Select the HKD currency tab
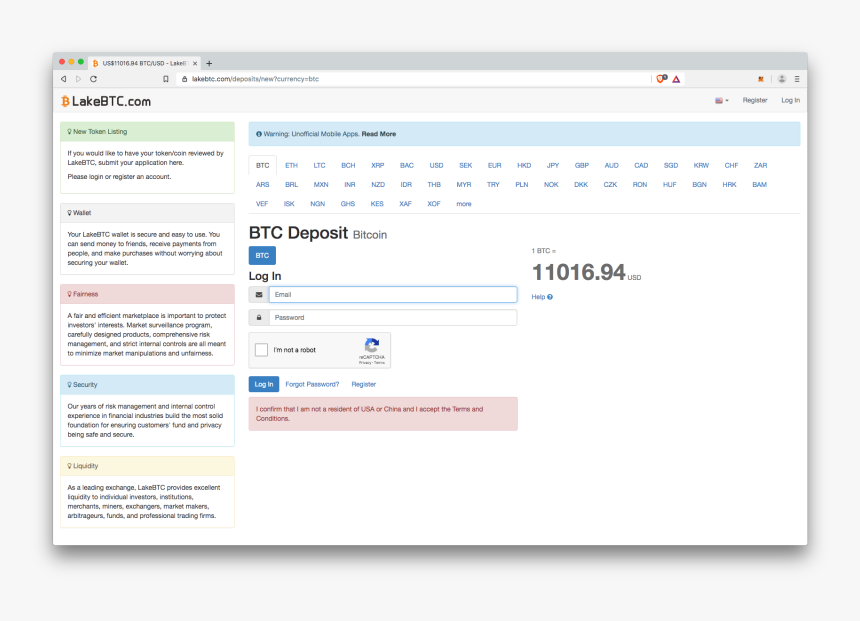The height and width of the screenshot is (621, 860). [x=524, y=166]
